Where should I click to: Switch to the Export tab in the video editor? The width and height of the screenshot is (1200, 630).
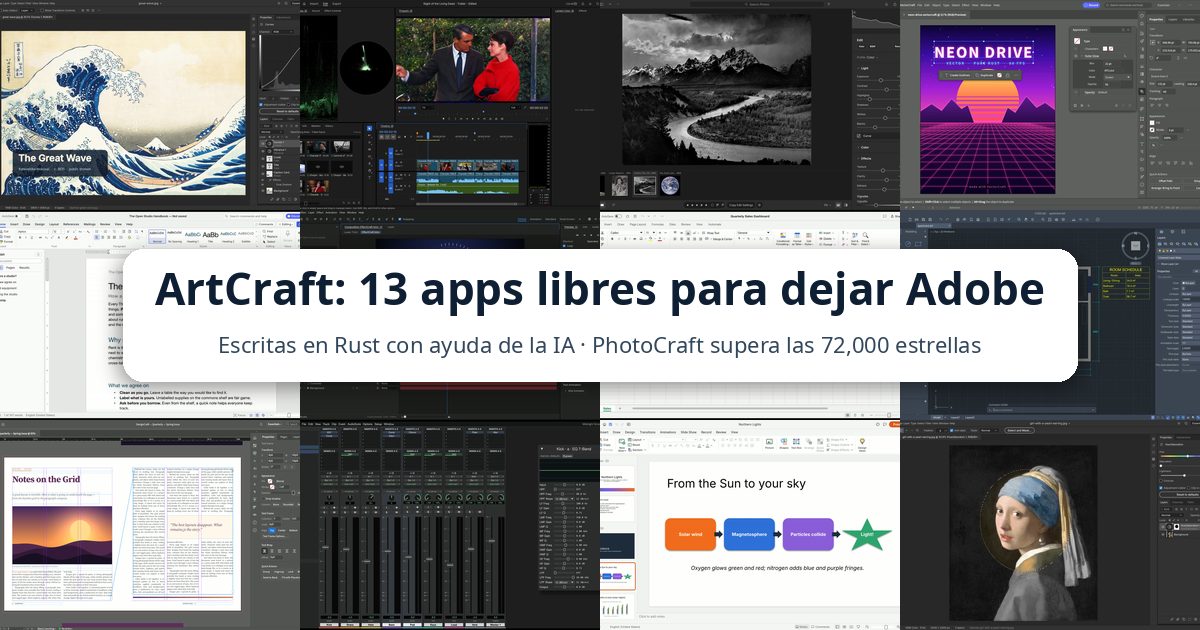[337, 4]
